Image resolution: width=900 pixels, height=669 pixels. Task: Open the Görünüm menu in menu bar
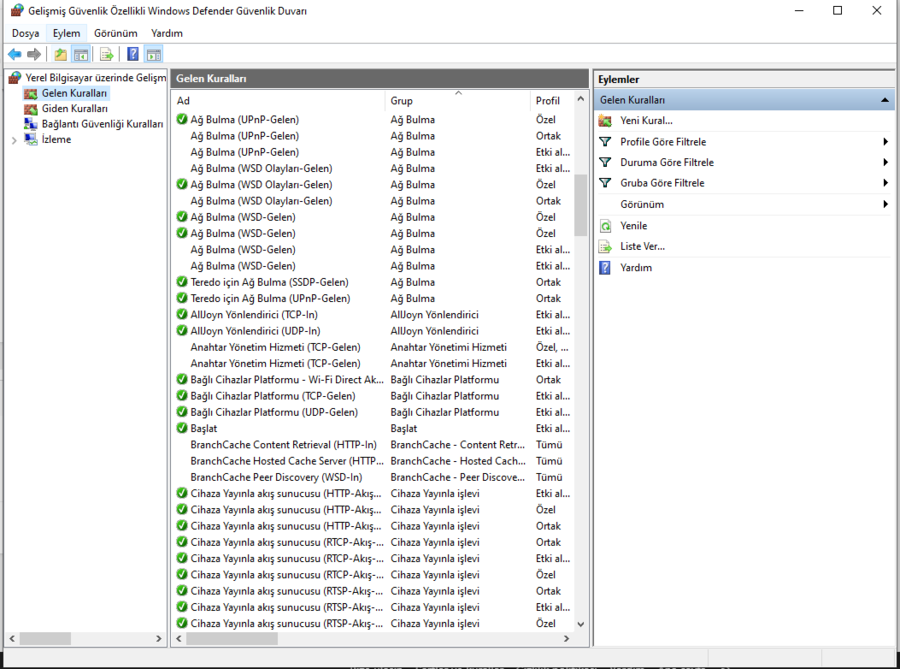(x=115, y=33)
